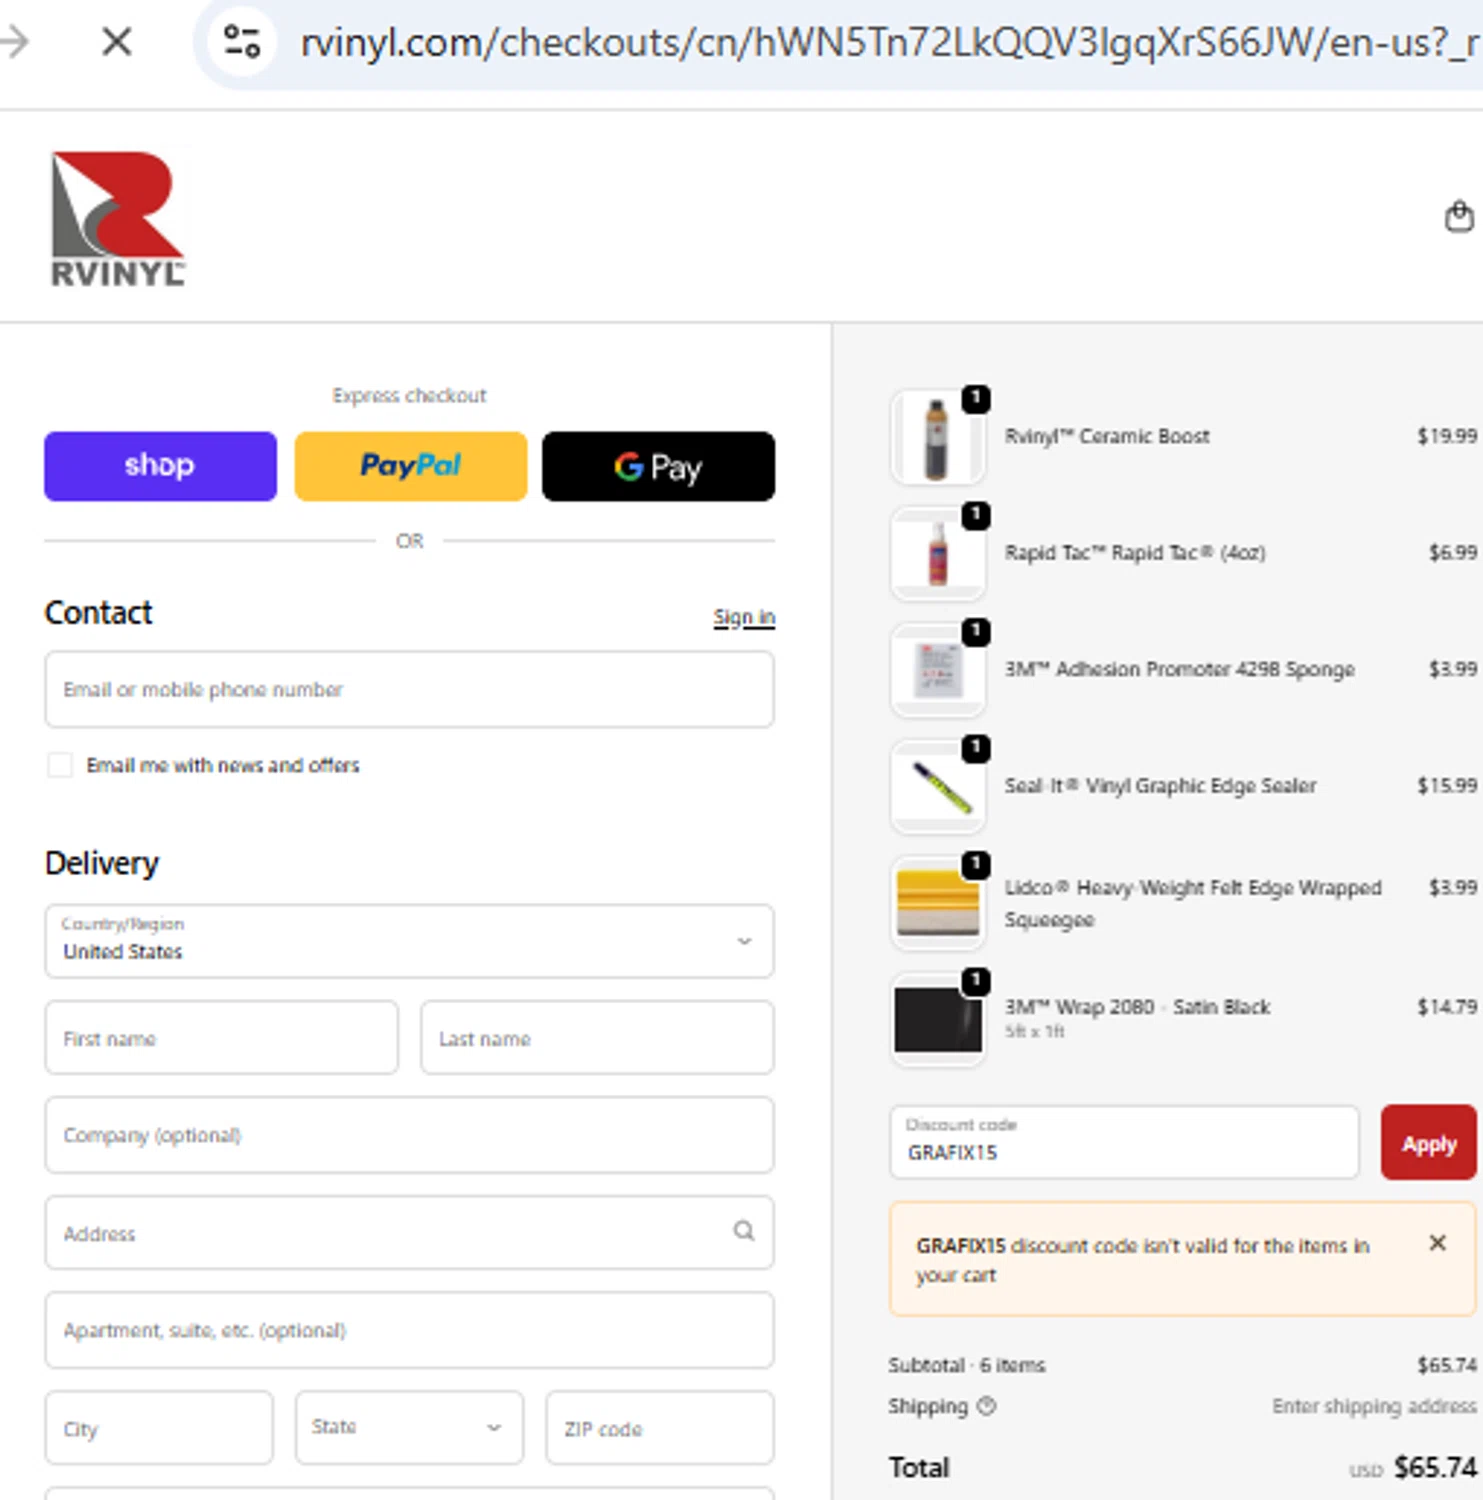Click the Rvinyl logo
The width and height of the screenshot is (1483, 1500).
point(118,219)
